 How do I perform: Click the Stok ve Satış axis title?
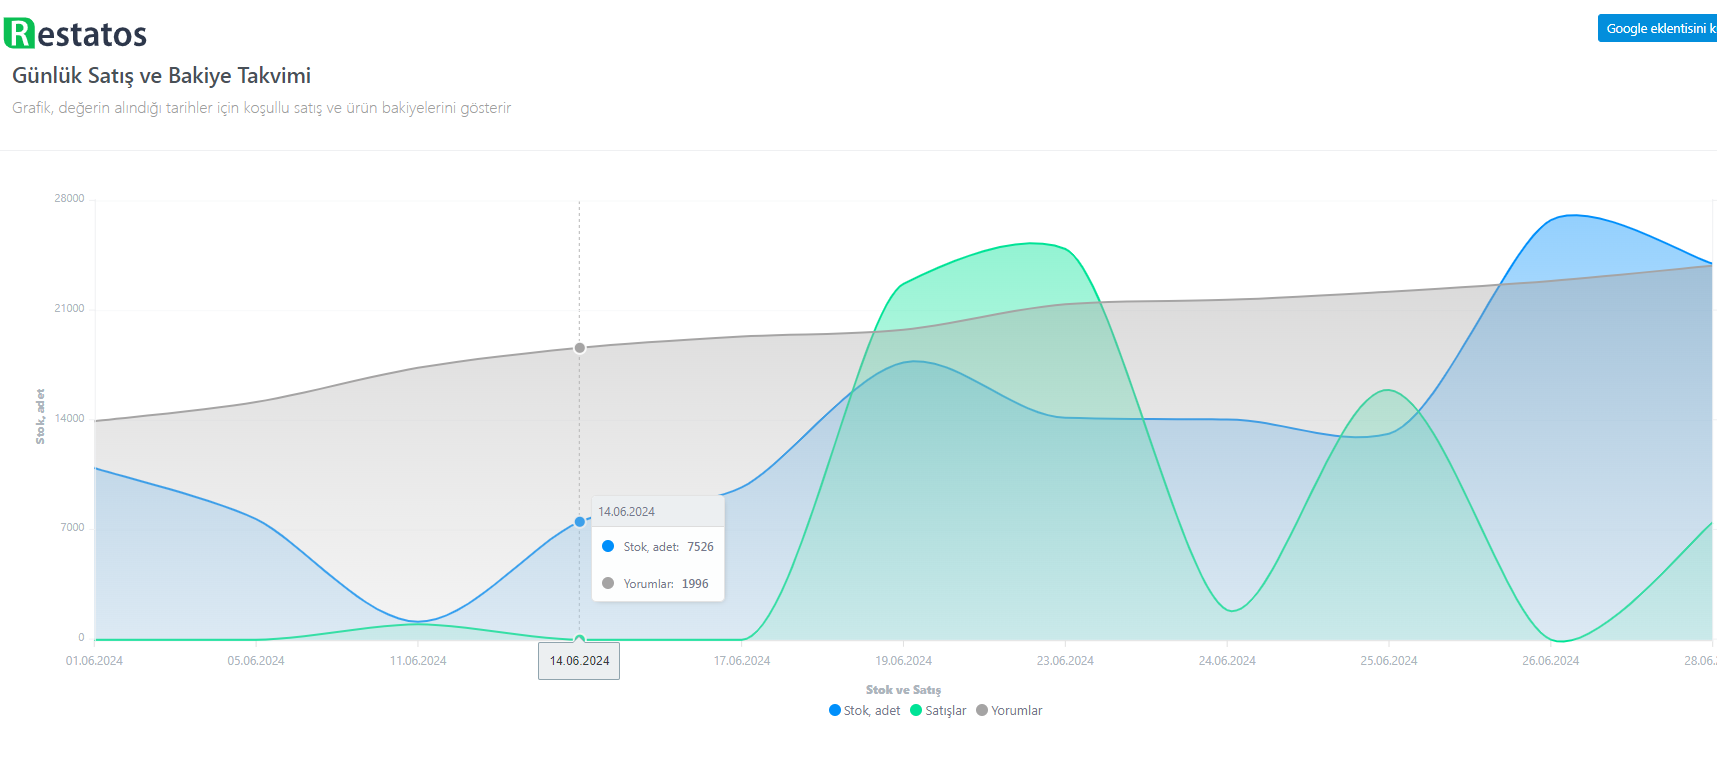coord(903,690)
